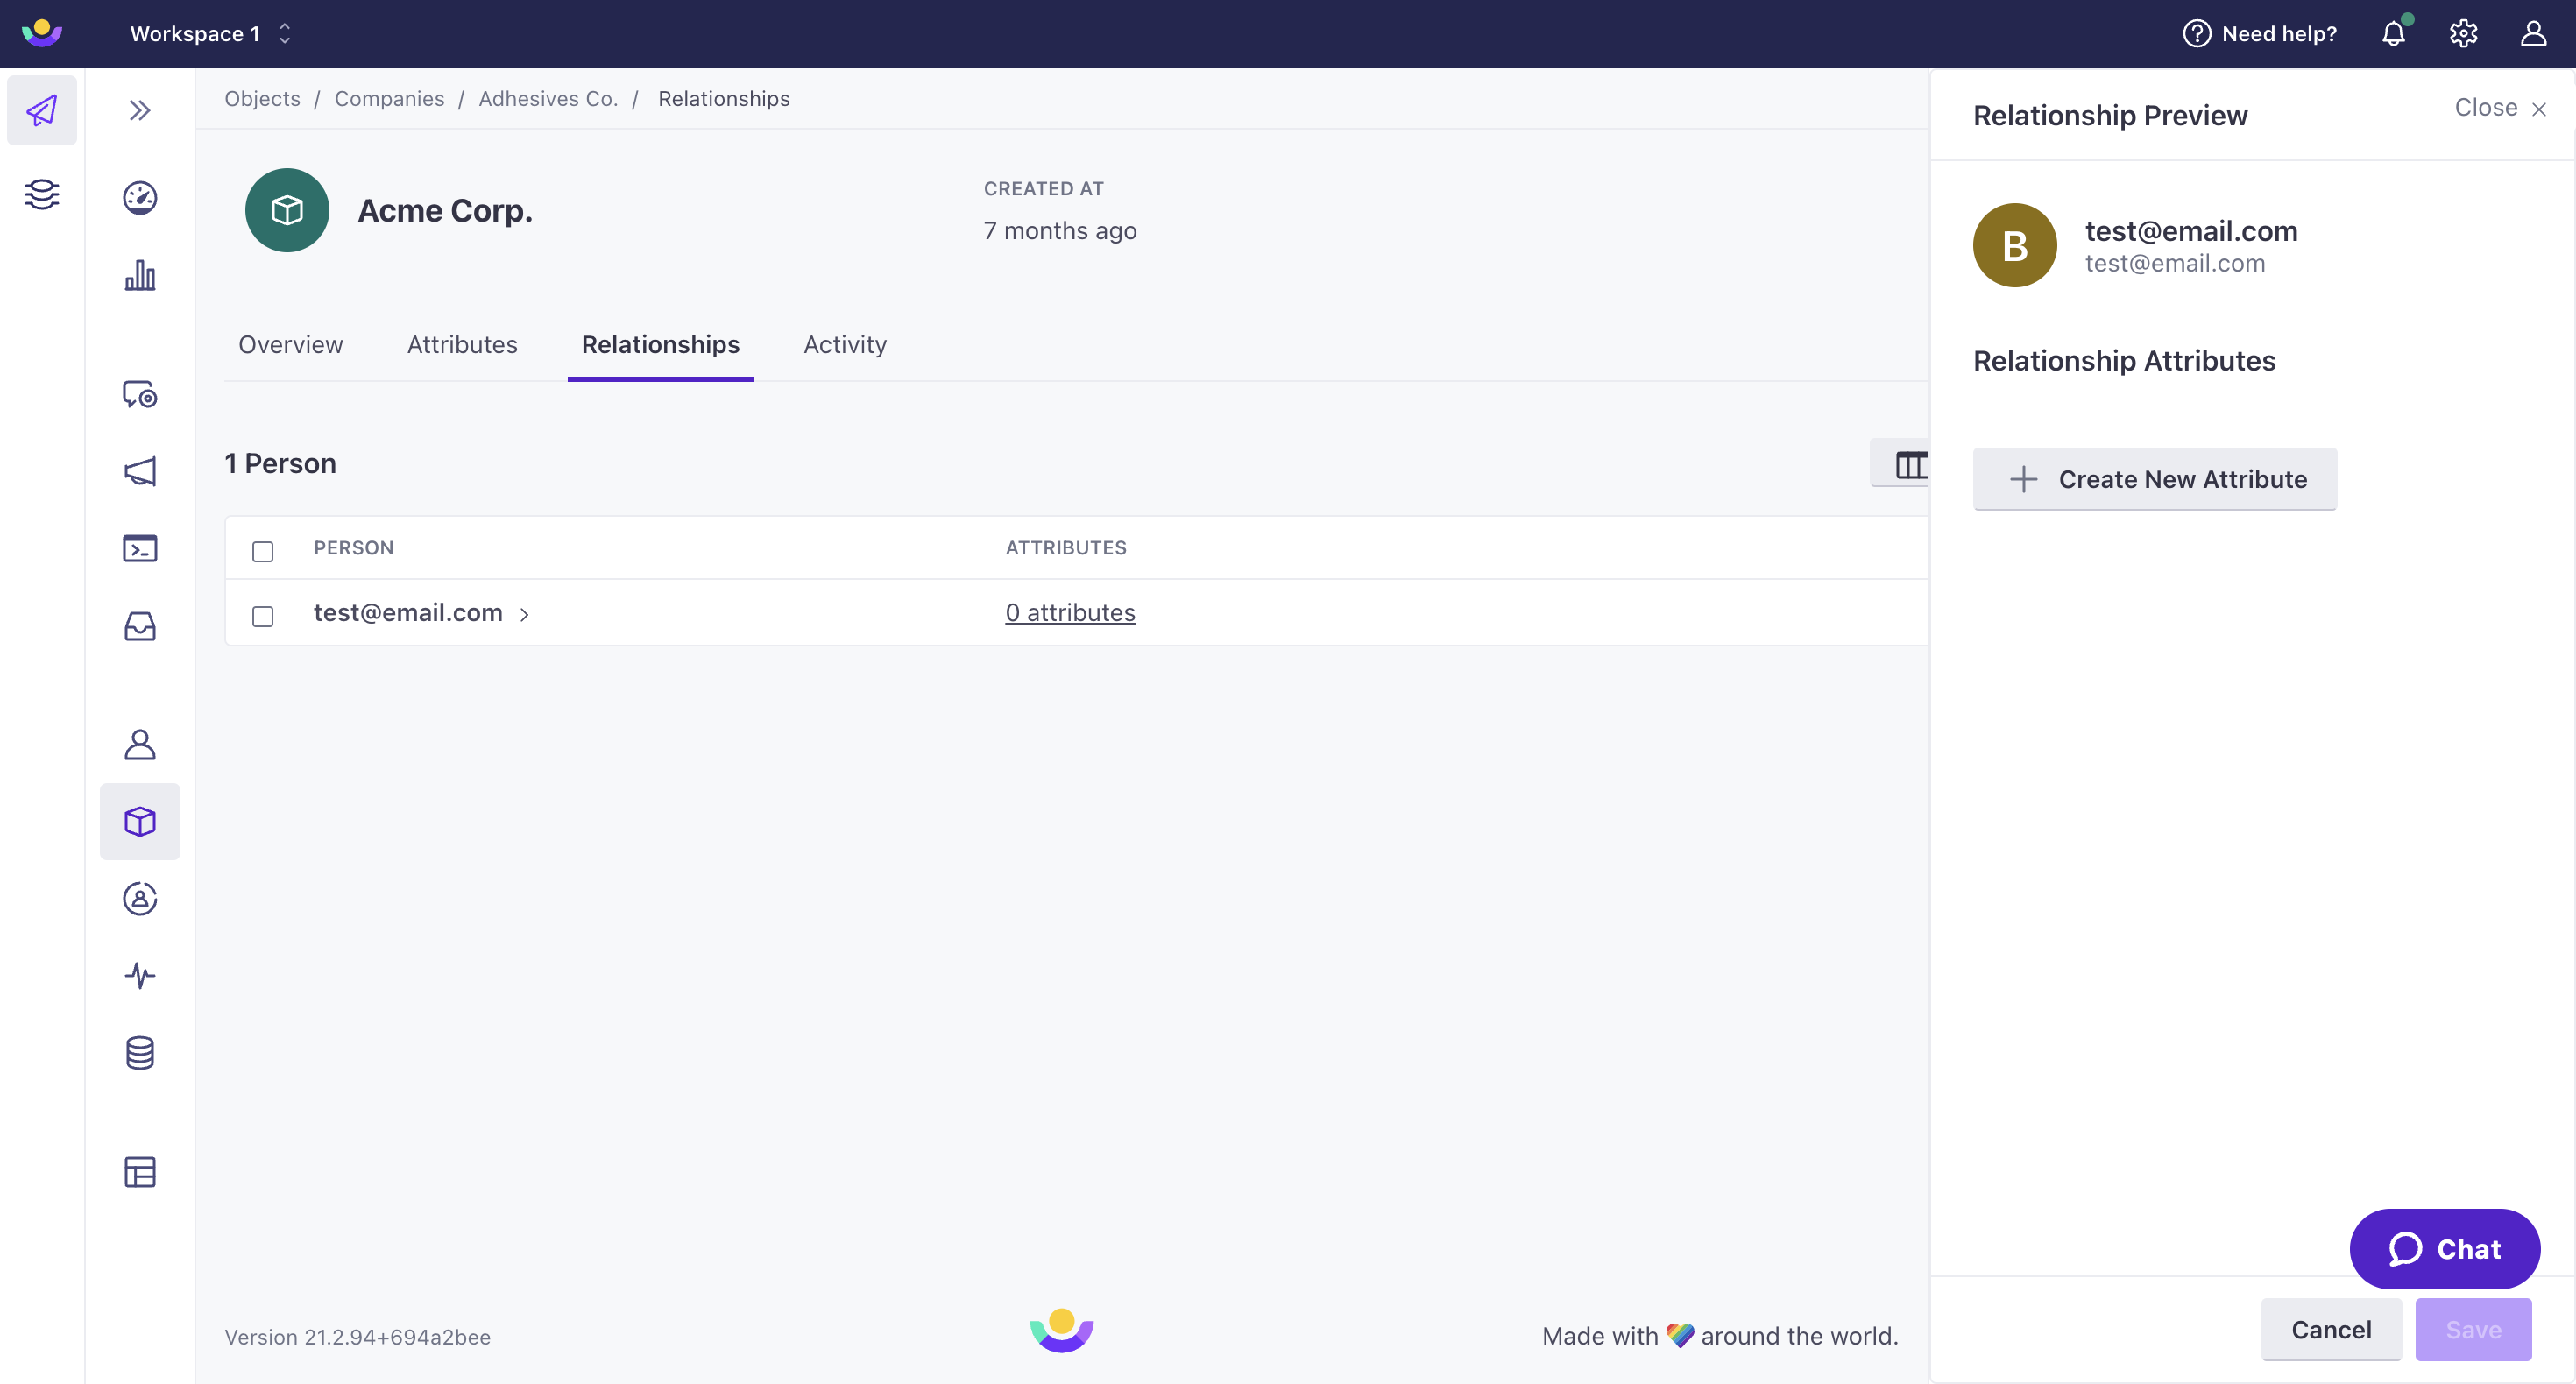The image size is (2576, 1384).
Task: Open the dashboard gauge icon in sidebar
Action: pyautogui.click(x=140, y=197)
